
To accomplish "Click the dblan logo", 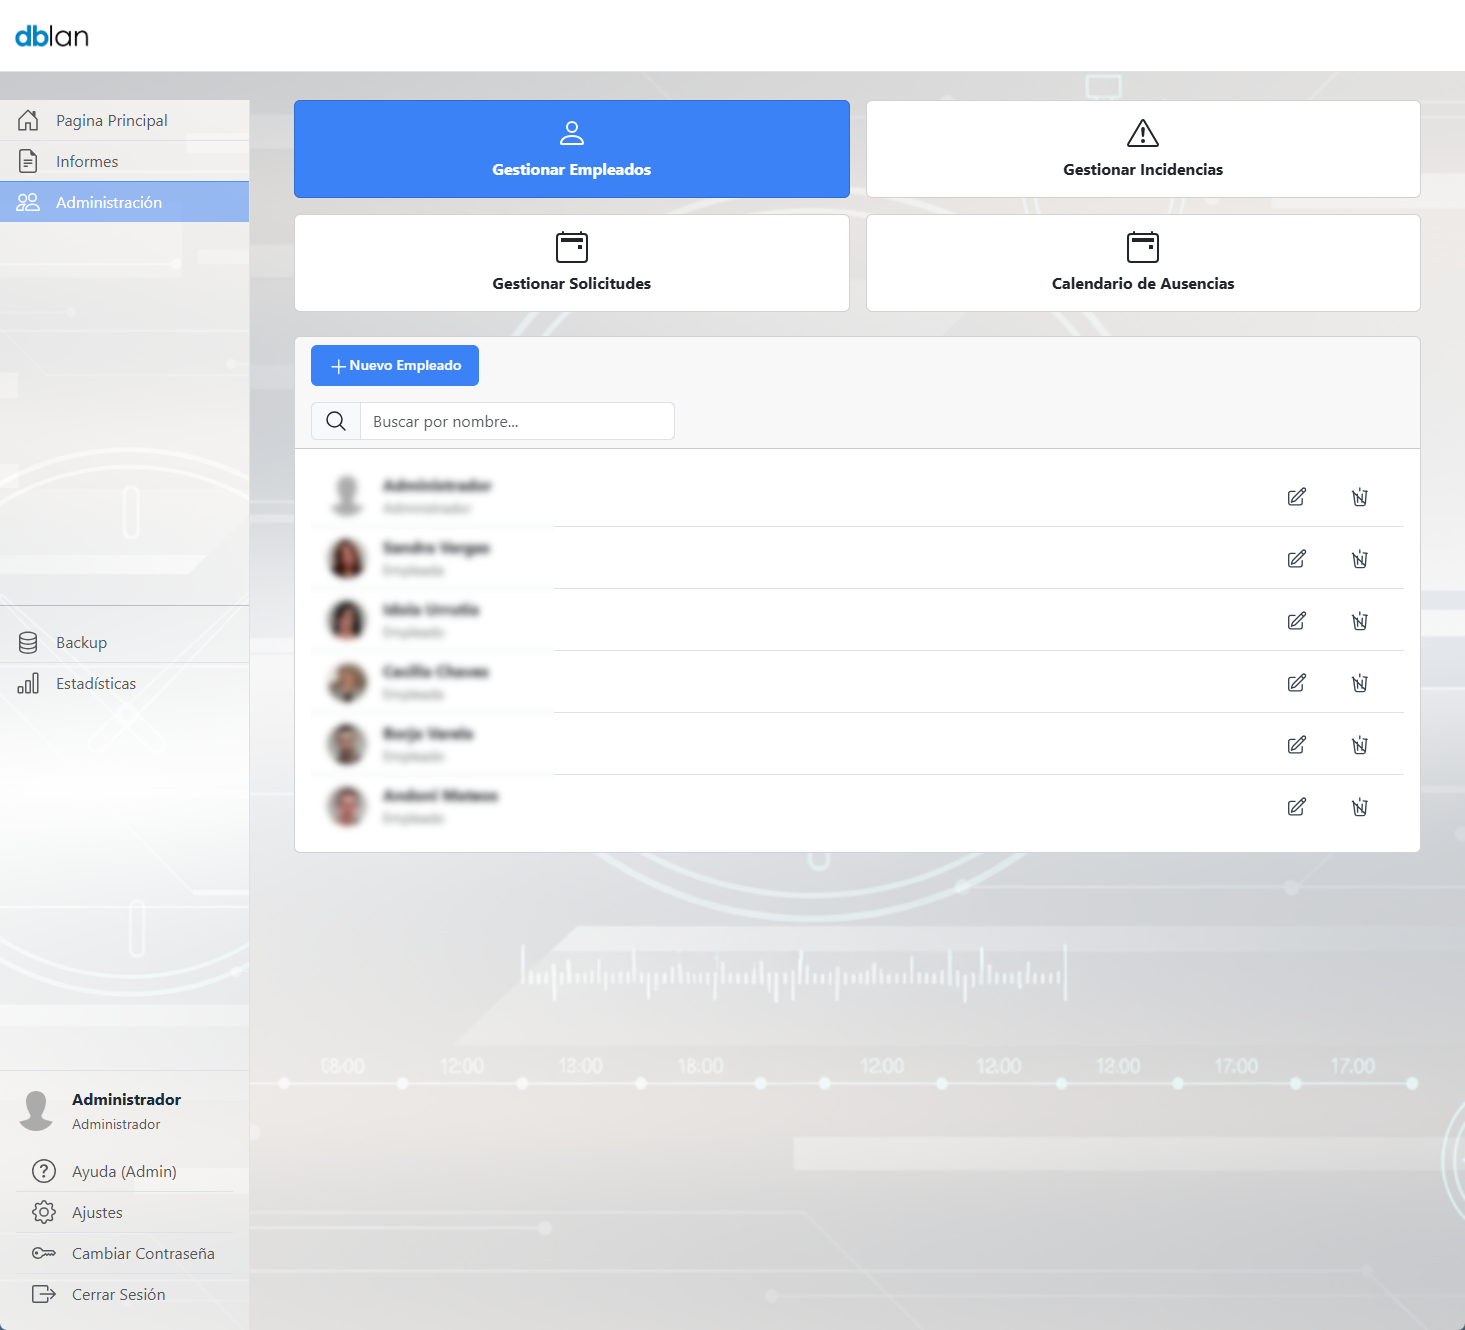I will click(52, 36).
